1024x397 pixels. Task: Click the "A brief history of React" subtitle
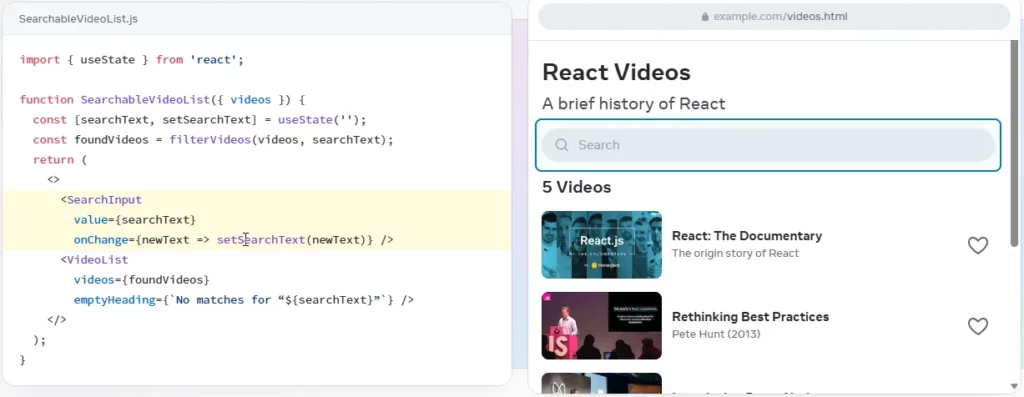633,104
